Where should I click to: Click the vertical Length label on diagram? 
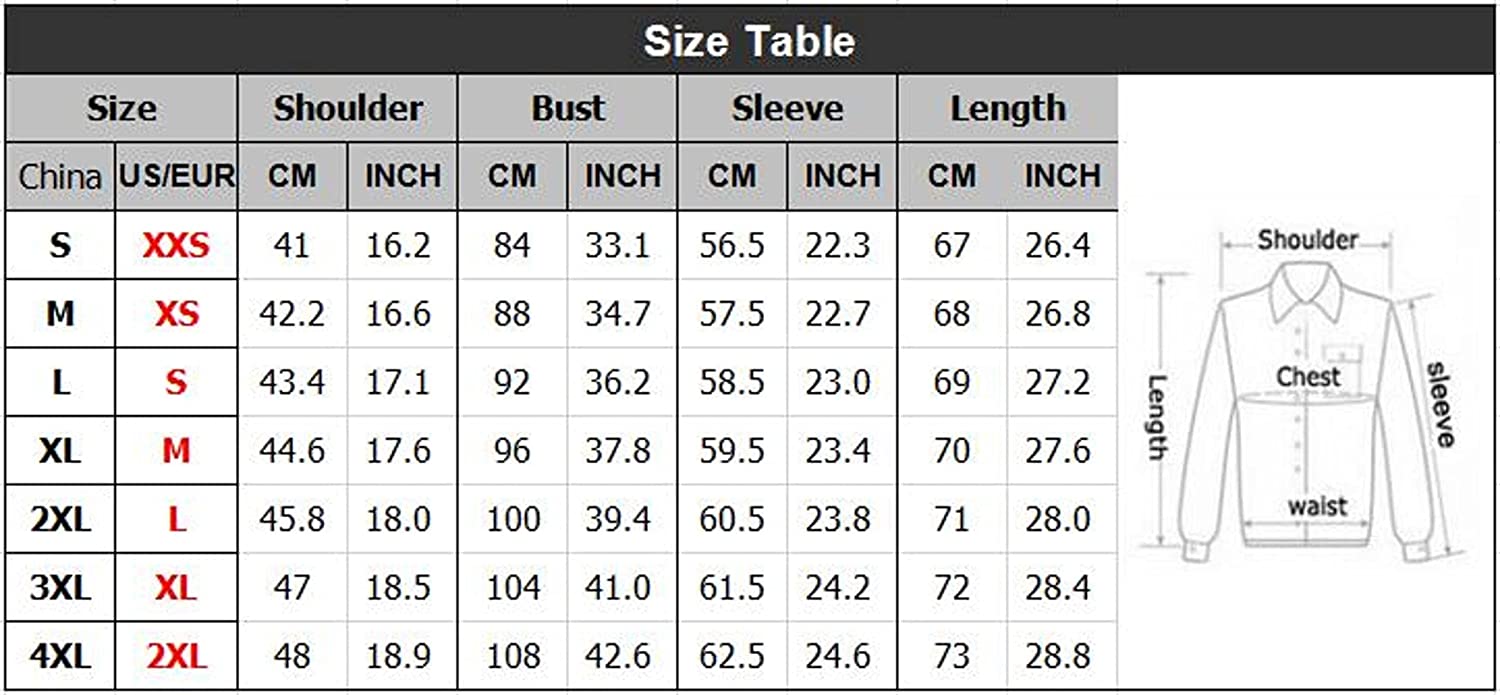click(x=1157, y=417)
